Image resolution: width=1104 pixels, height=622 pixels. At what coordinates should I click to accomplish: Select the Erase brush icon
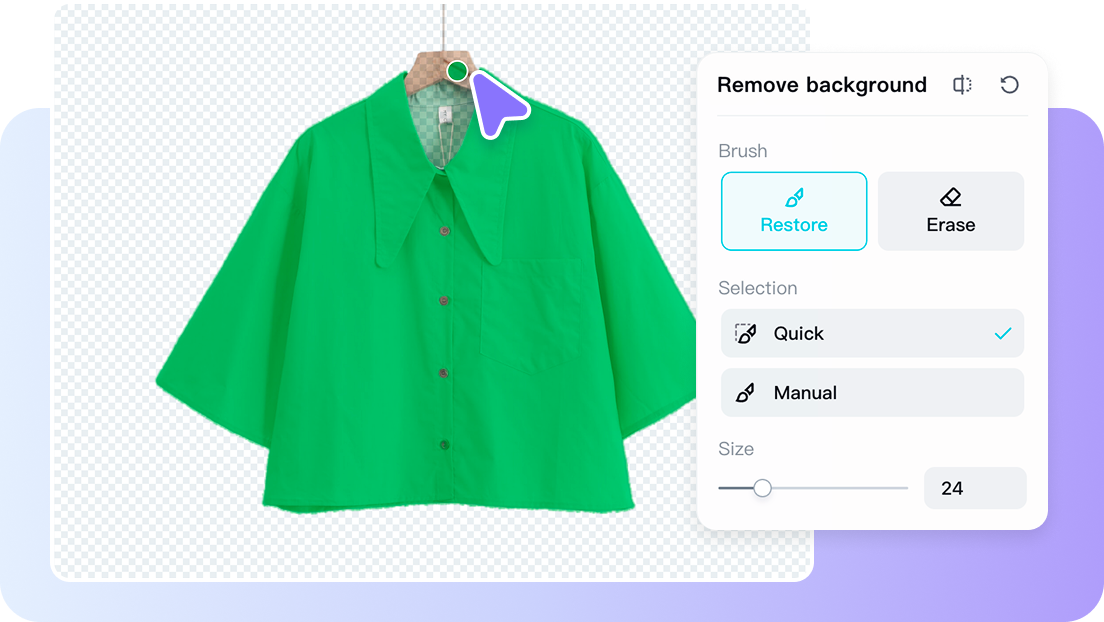tap(950, 197)
